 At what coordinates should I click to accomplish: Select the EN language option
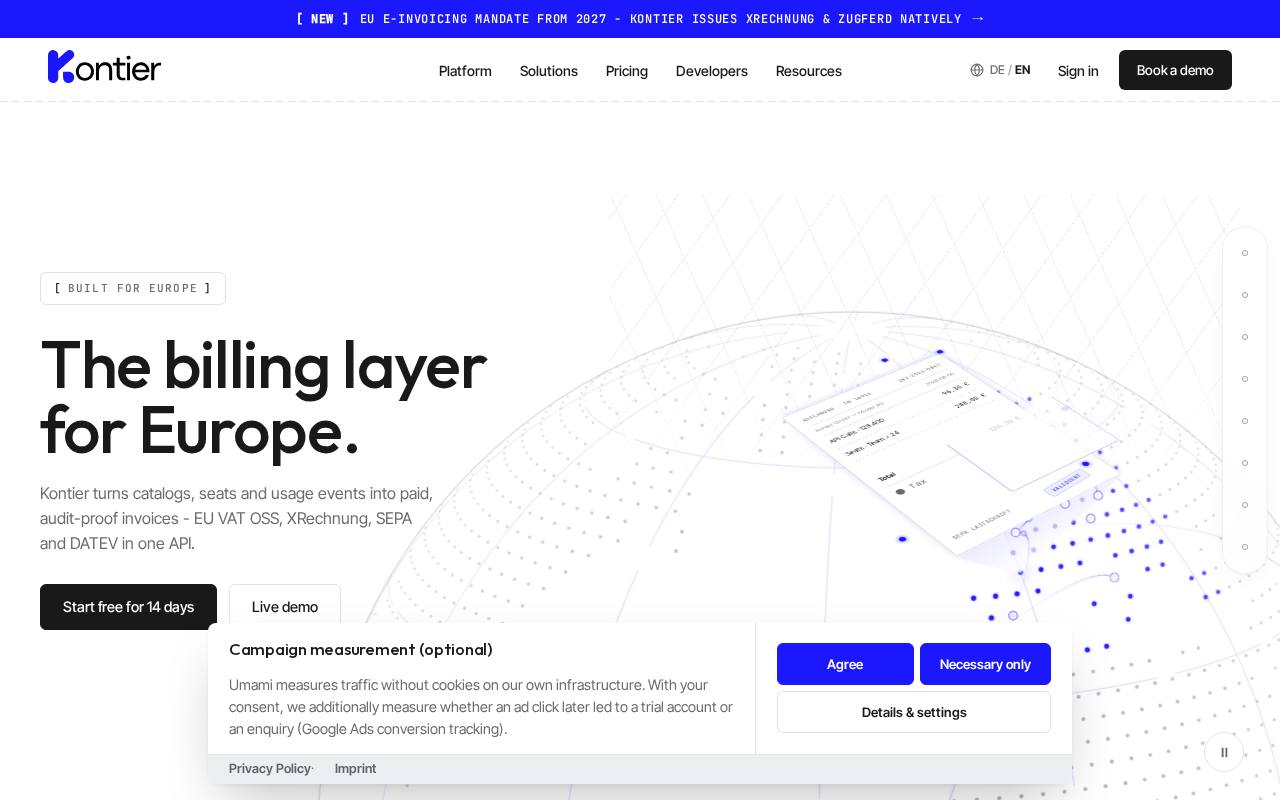tap(1022, 70)
